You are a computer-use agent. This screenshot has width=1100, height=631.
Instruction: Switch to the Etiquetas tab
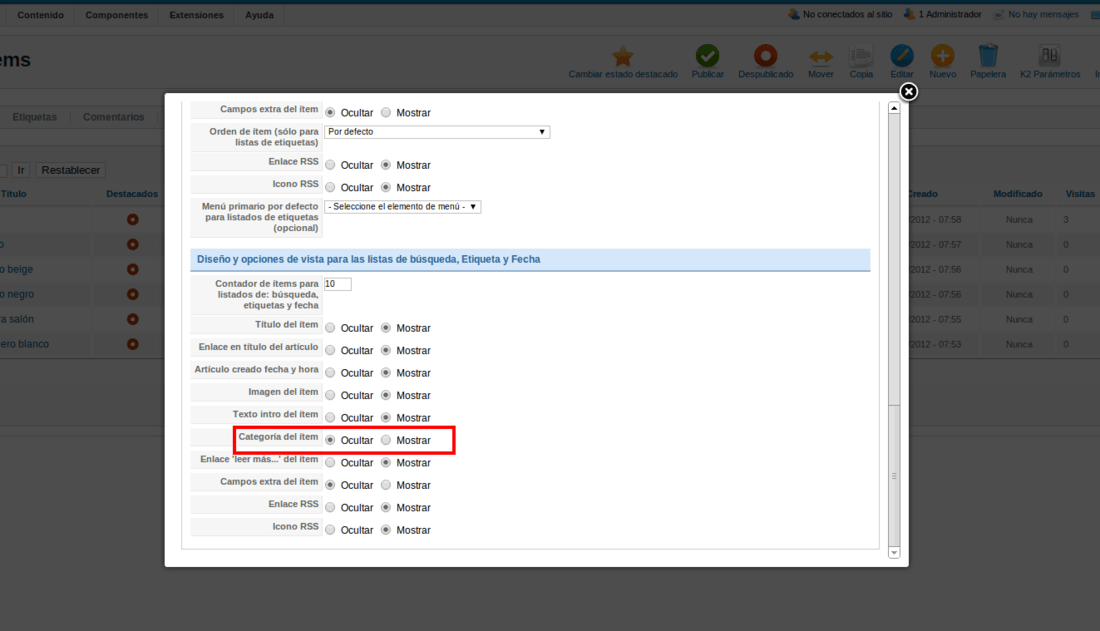pos(34,117)
